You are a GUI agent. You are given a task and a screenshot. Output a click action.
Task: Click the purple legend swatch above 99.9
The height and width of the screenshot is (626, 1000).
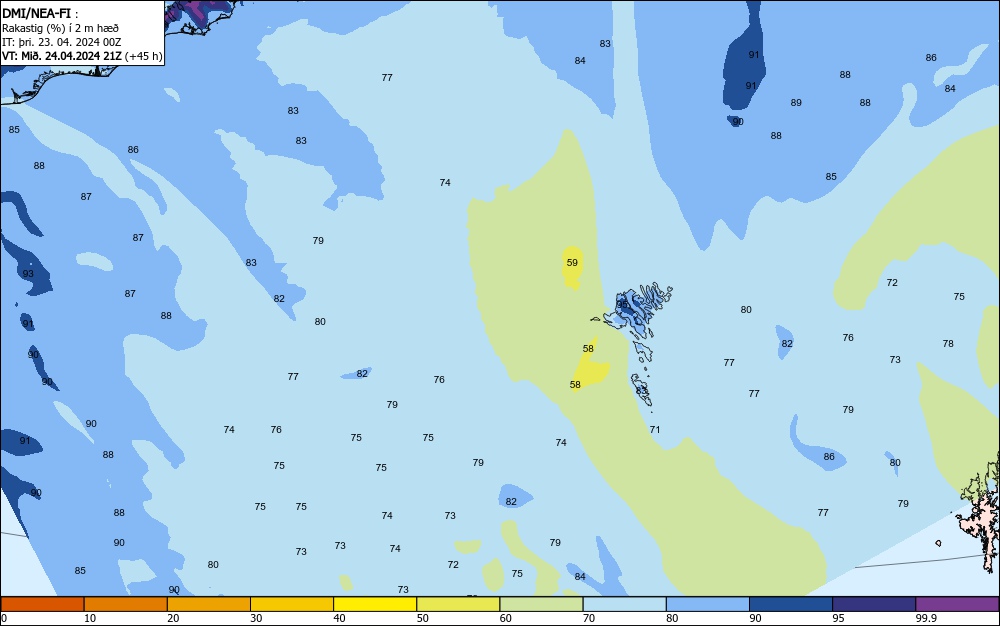click(957, 604)
